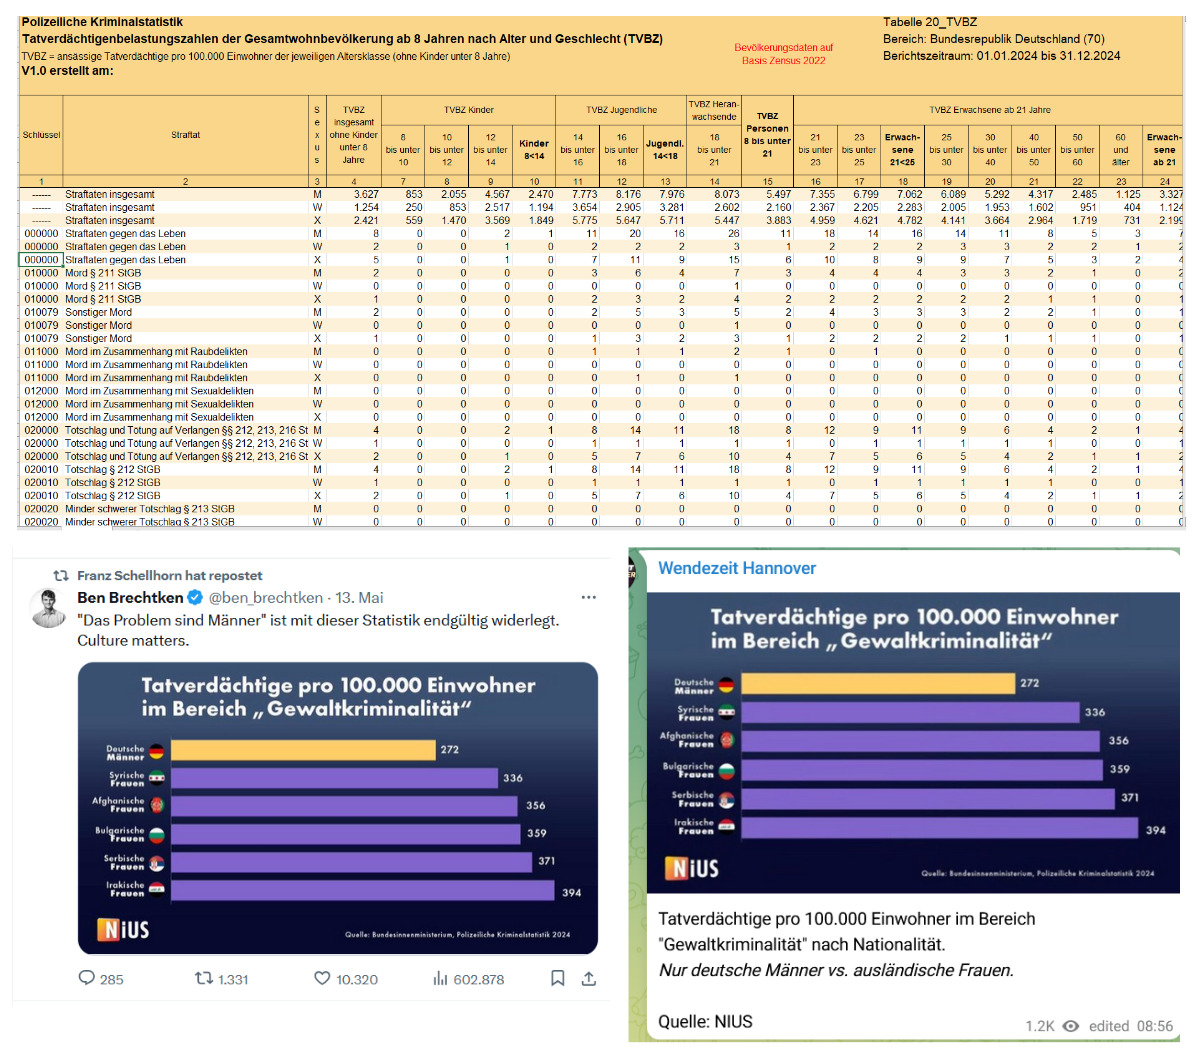The image size is (1200, 1064).
Task: Open view analytics icon showing 602.878
Action: (440, 978)
